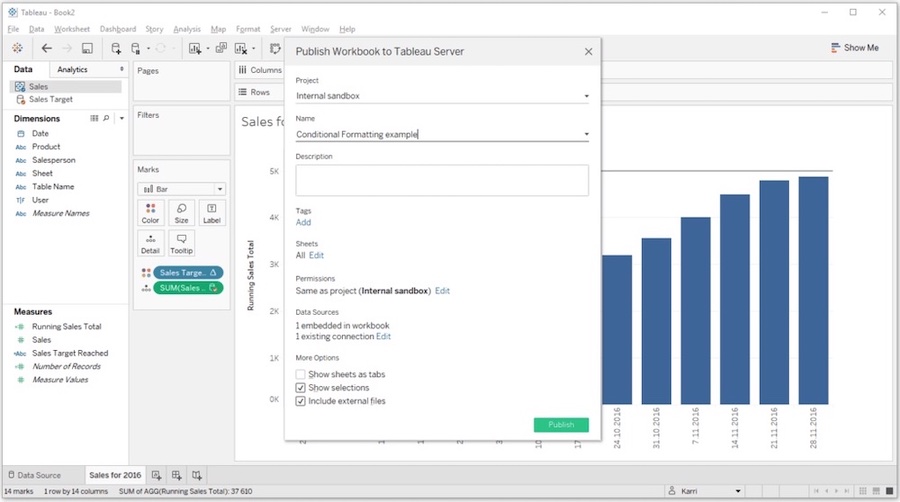Switch to the Data Source tab
This screenshot has width=900, height=502.
[x=34, y=475]
